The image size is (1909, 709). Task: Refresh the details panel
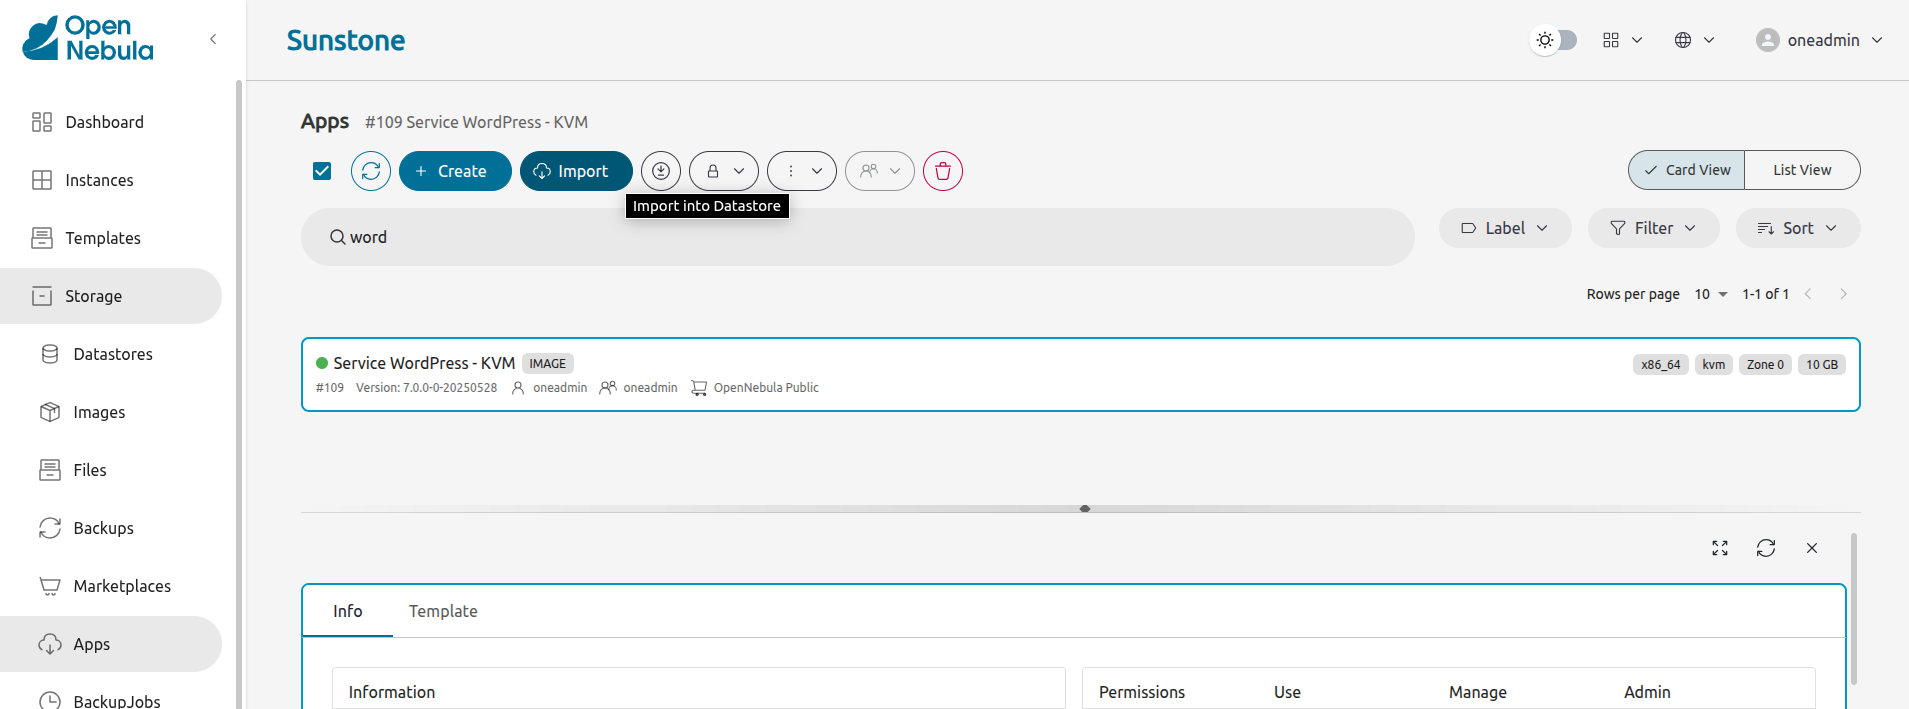1765,548
